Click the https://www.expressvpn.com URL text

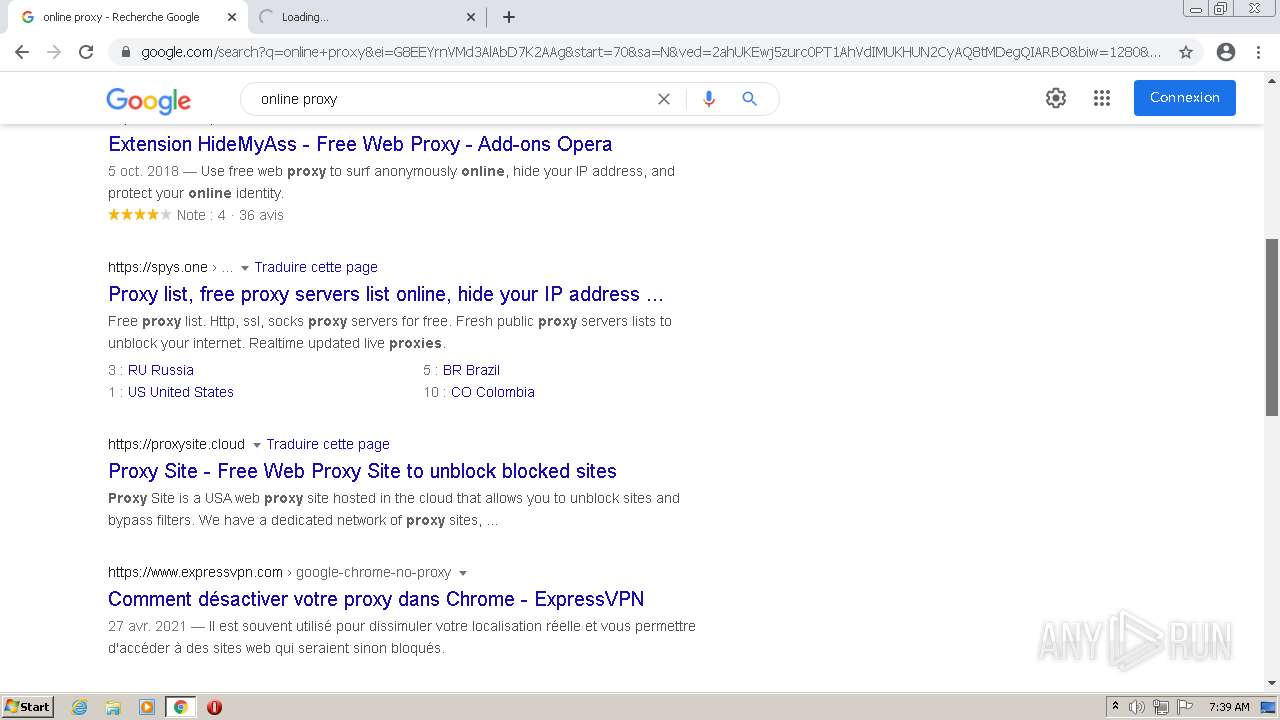(195, 572)
